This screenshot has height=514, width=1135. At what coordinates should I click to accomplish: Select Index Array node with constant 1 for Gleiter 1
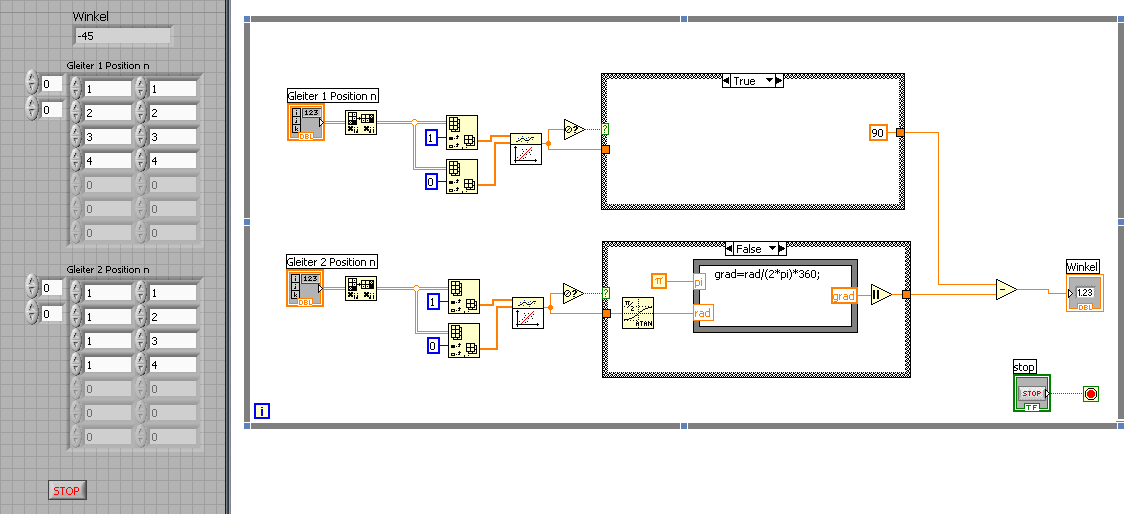(x=462, y=132)
